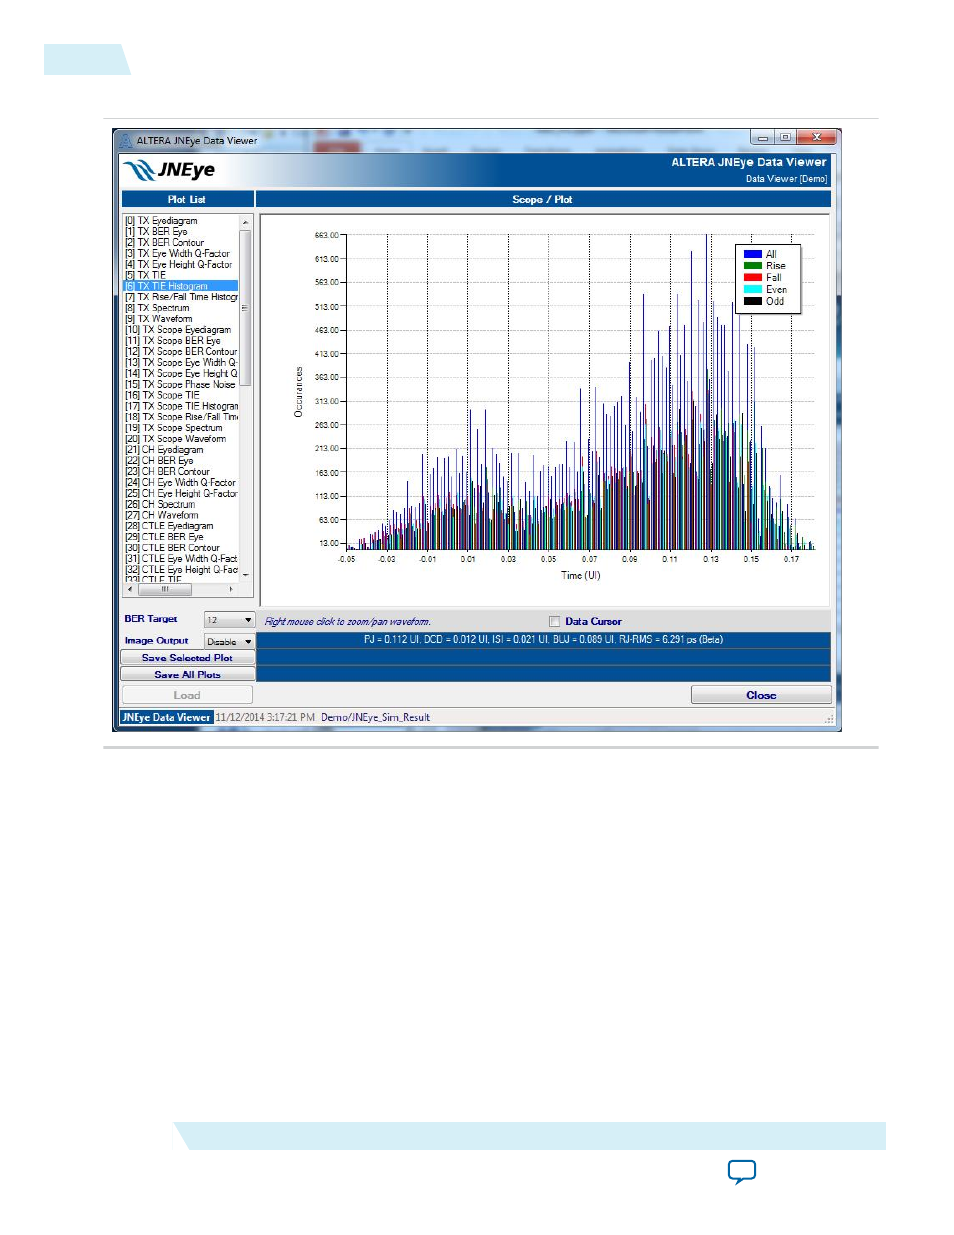
Task: Select '[3] TX Eye Width Q-Factor' plot
Action: [177, 254]
